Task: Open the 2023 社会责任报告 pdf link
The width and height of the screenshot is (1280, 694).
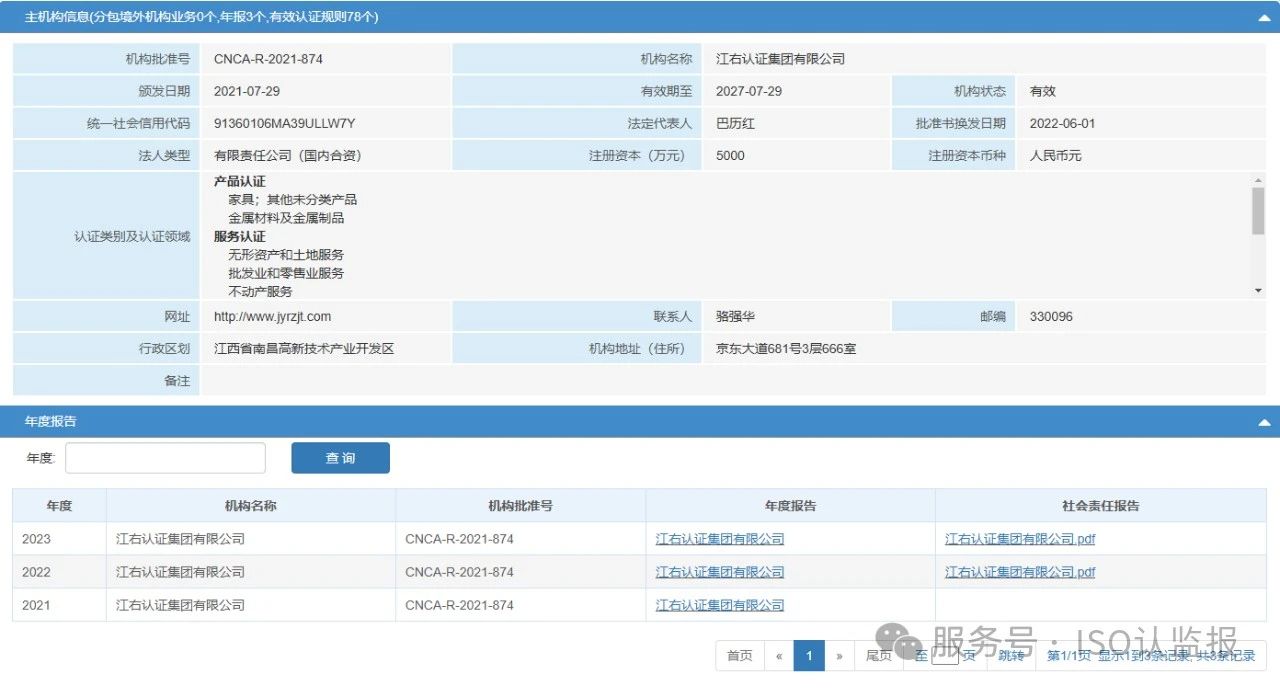Action: 1020,539
